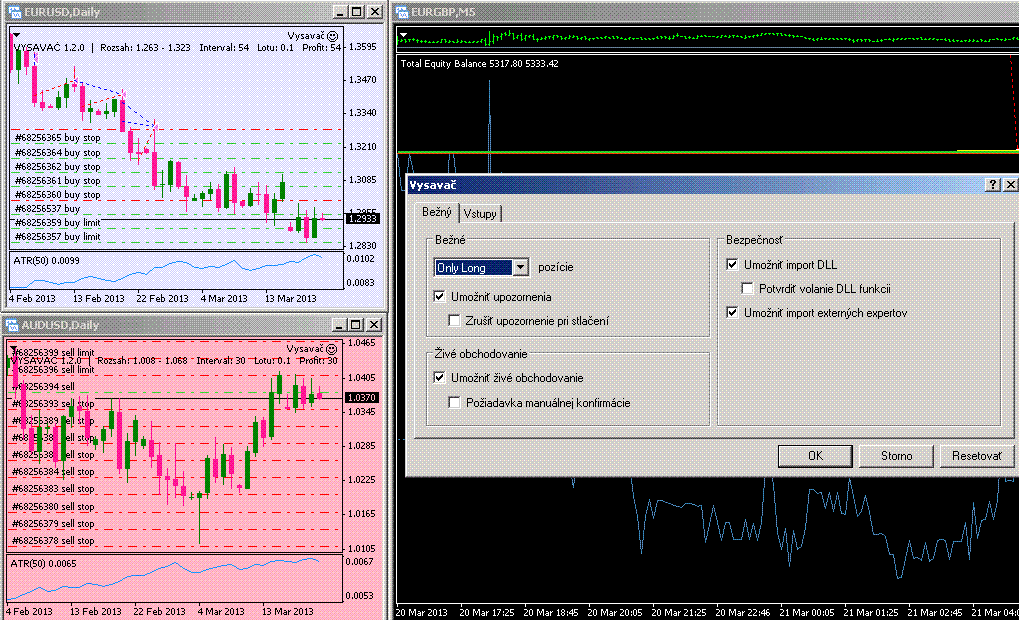Screen dimensions: 1019x620
Task: Select order #68256394 sell in the AUDUSD chart
Action: 43,387
